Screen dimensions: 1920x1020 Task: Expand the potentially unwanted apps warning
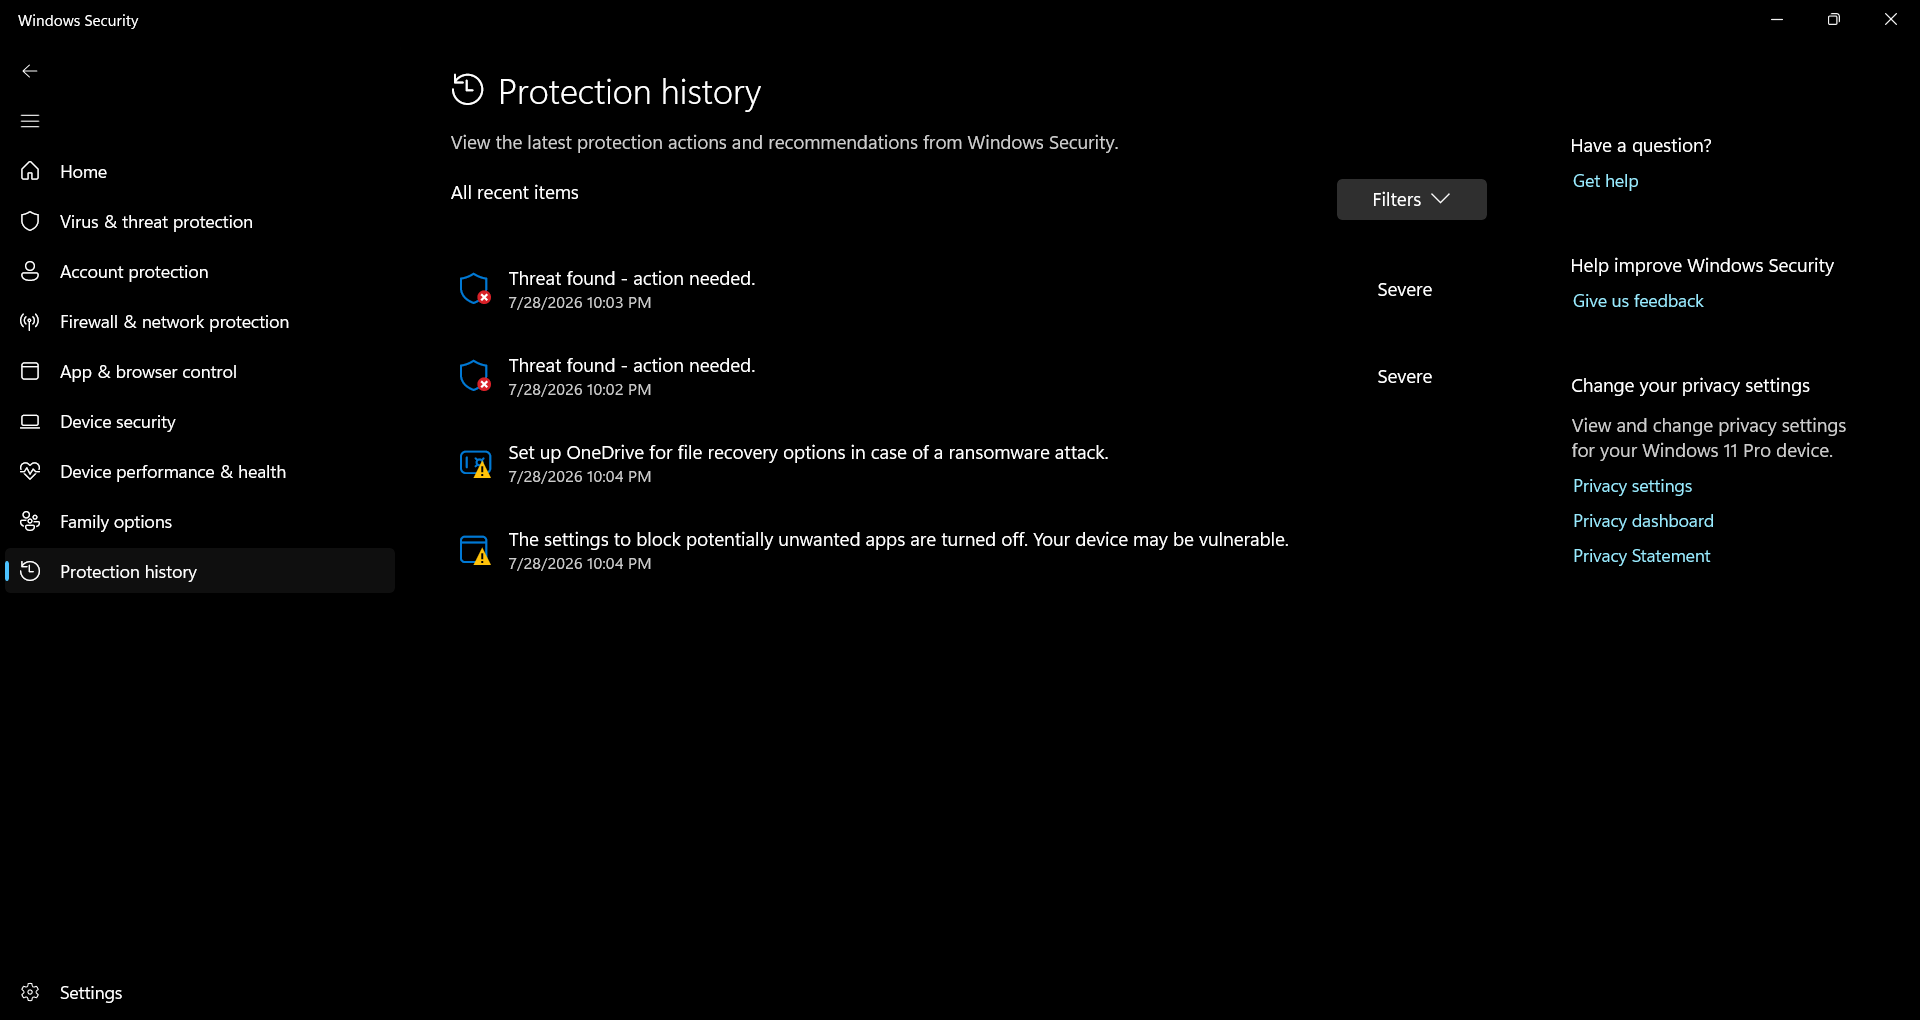968,550
